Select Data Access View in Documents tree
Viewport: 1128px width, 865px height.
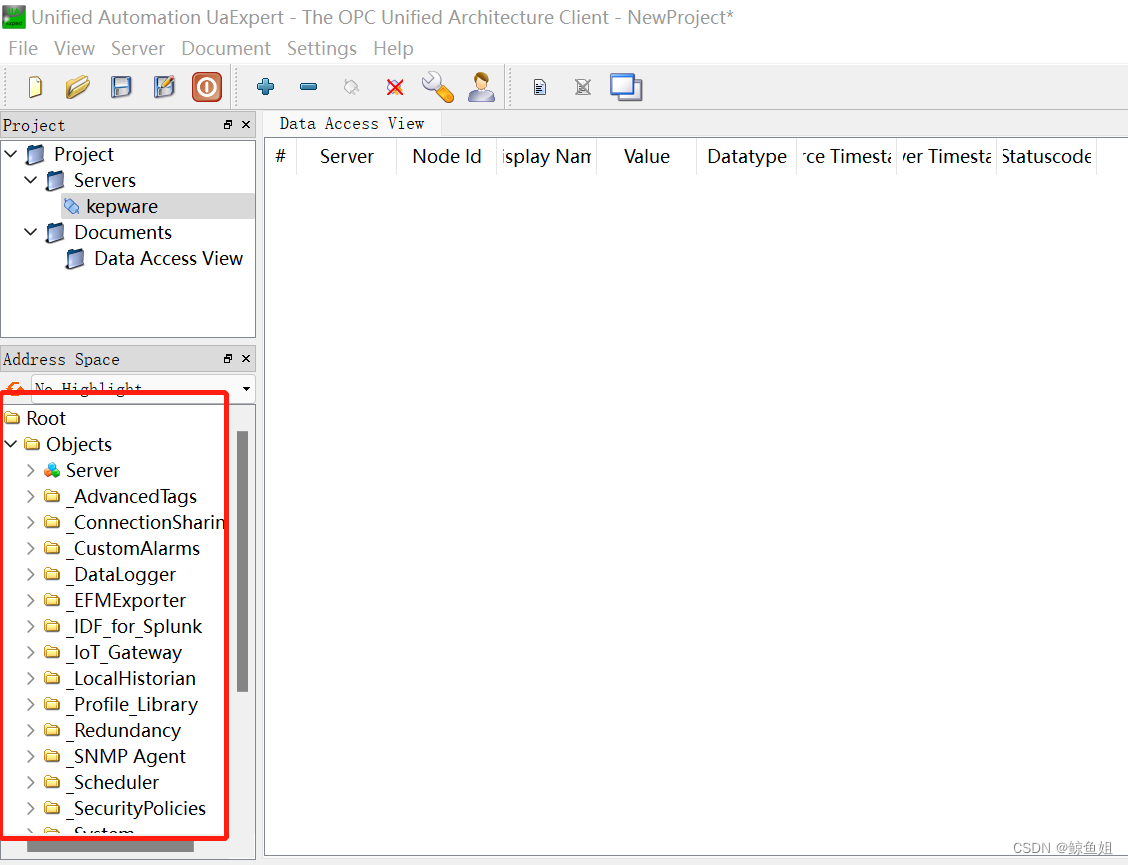168,258
